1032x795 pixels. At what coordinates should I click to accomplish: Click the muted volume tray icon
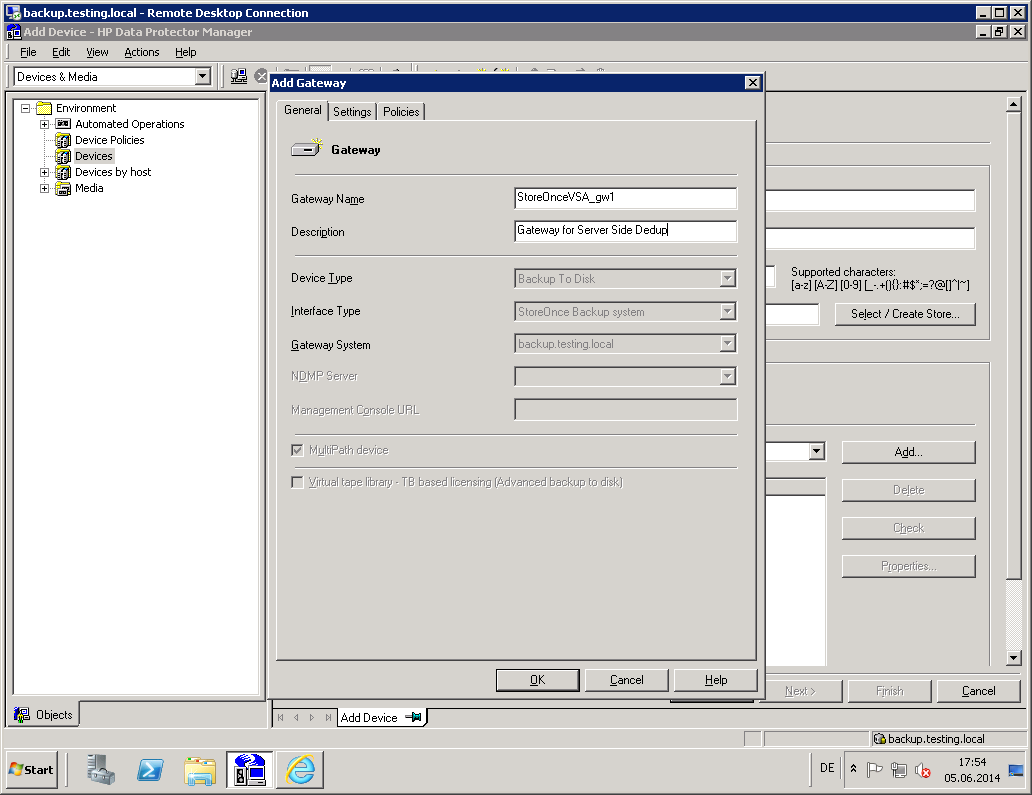tap(923, 770)
